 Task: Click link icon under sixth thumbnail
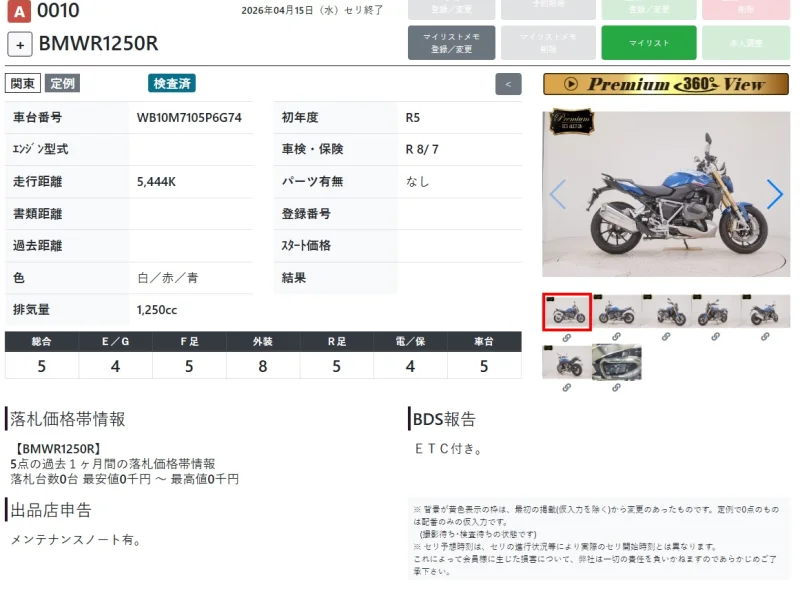click(567, 388)
